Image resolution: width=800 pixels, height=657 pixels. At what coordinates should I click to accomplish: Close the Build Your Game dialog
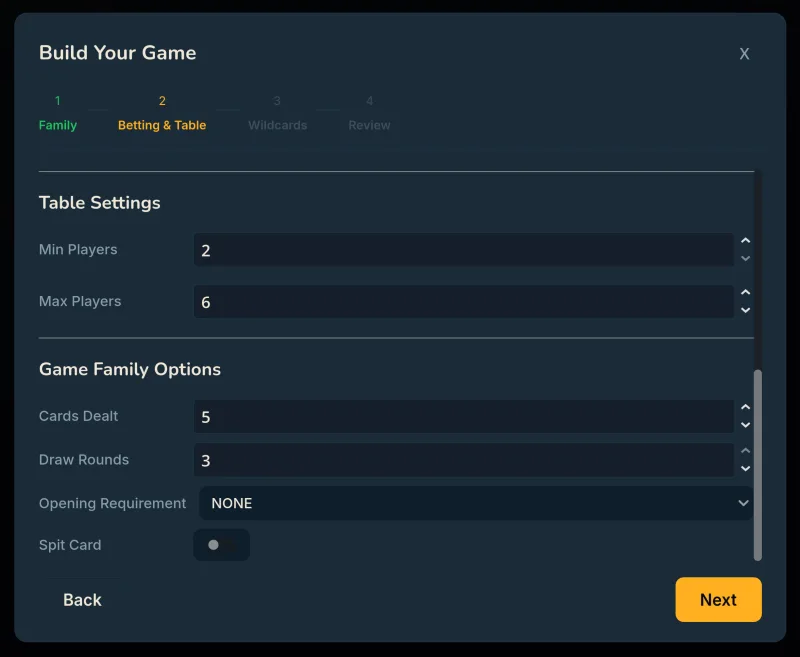(744, 53)
